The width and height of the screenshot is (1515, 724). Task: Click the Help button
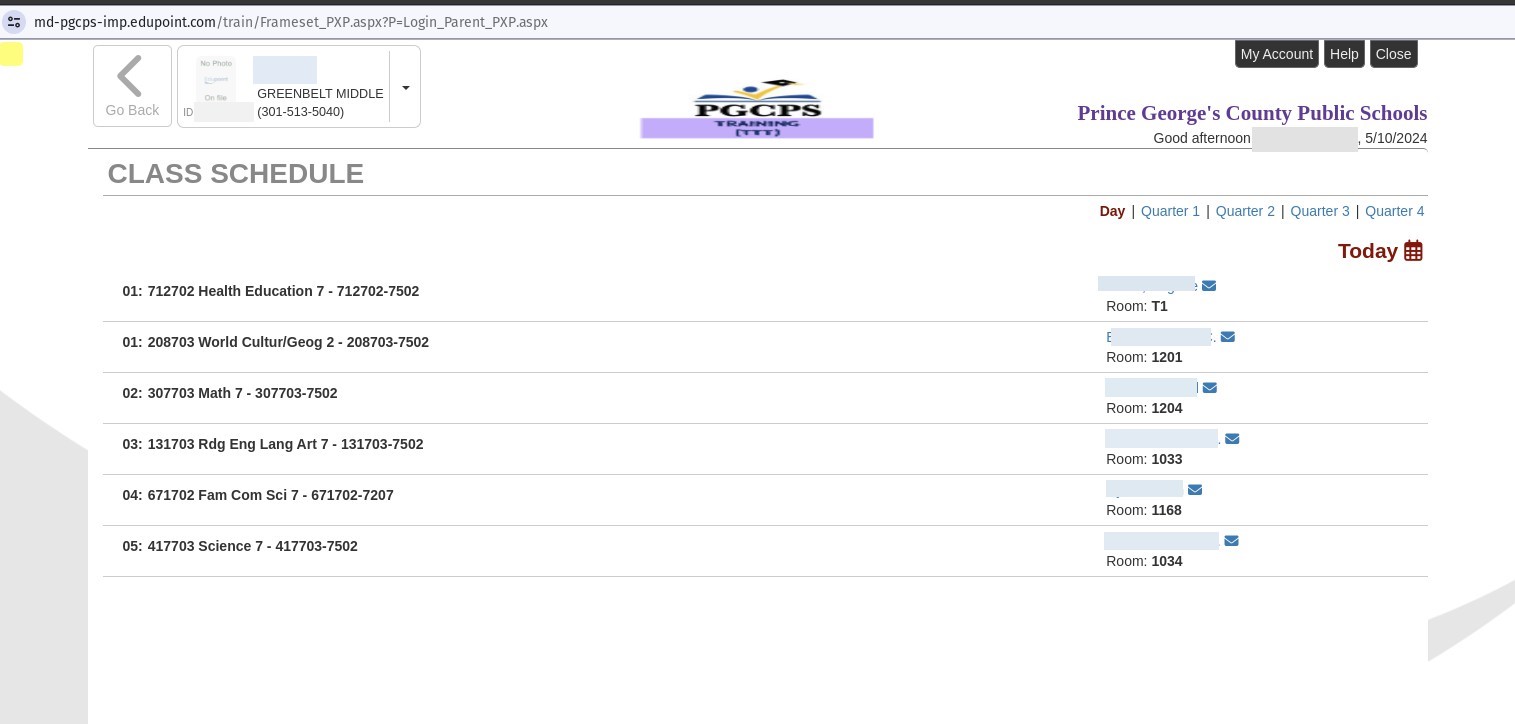coord(1344,54)
